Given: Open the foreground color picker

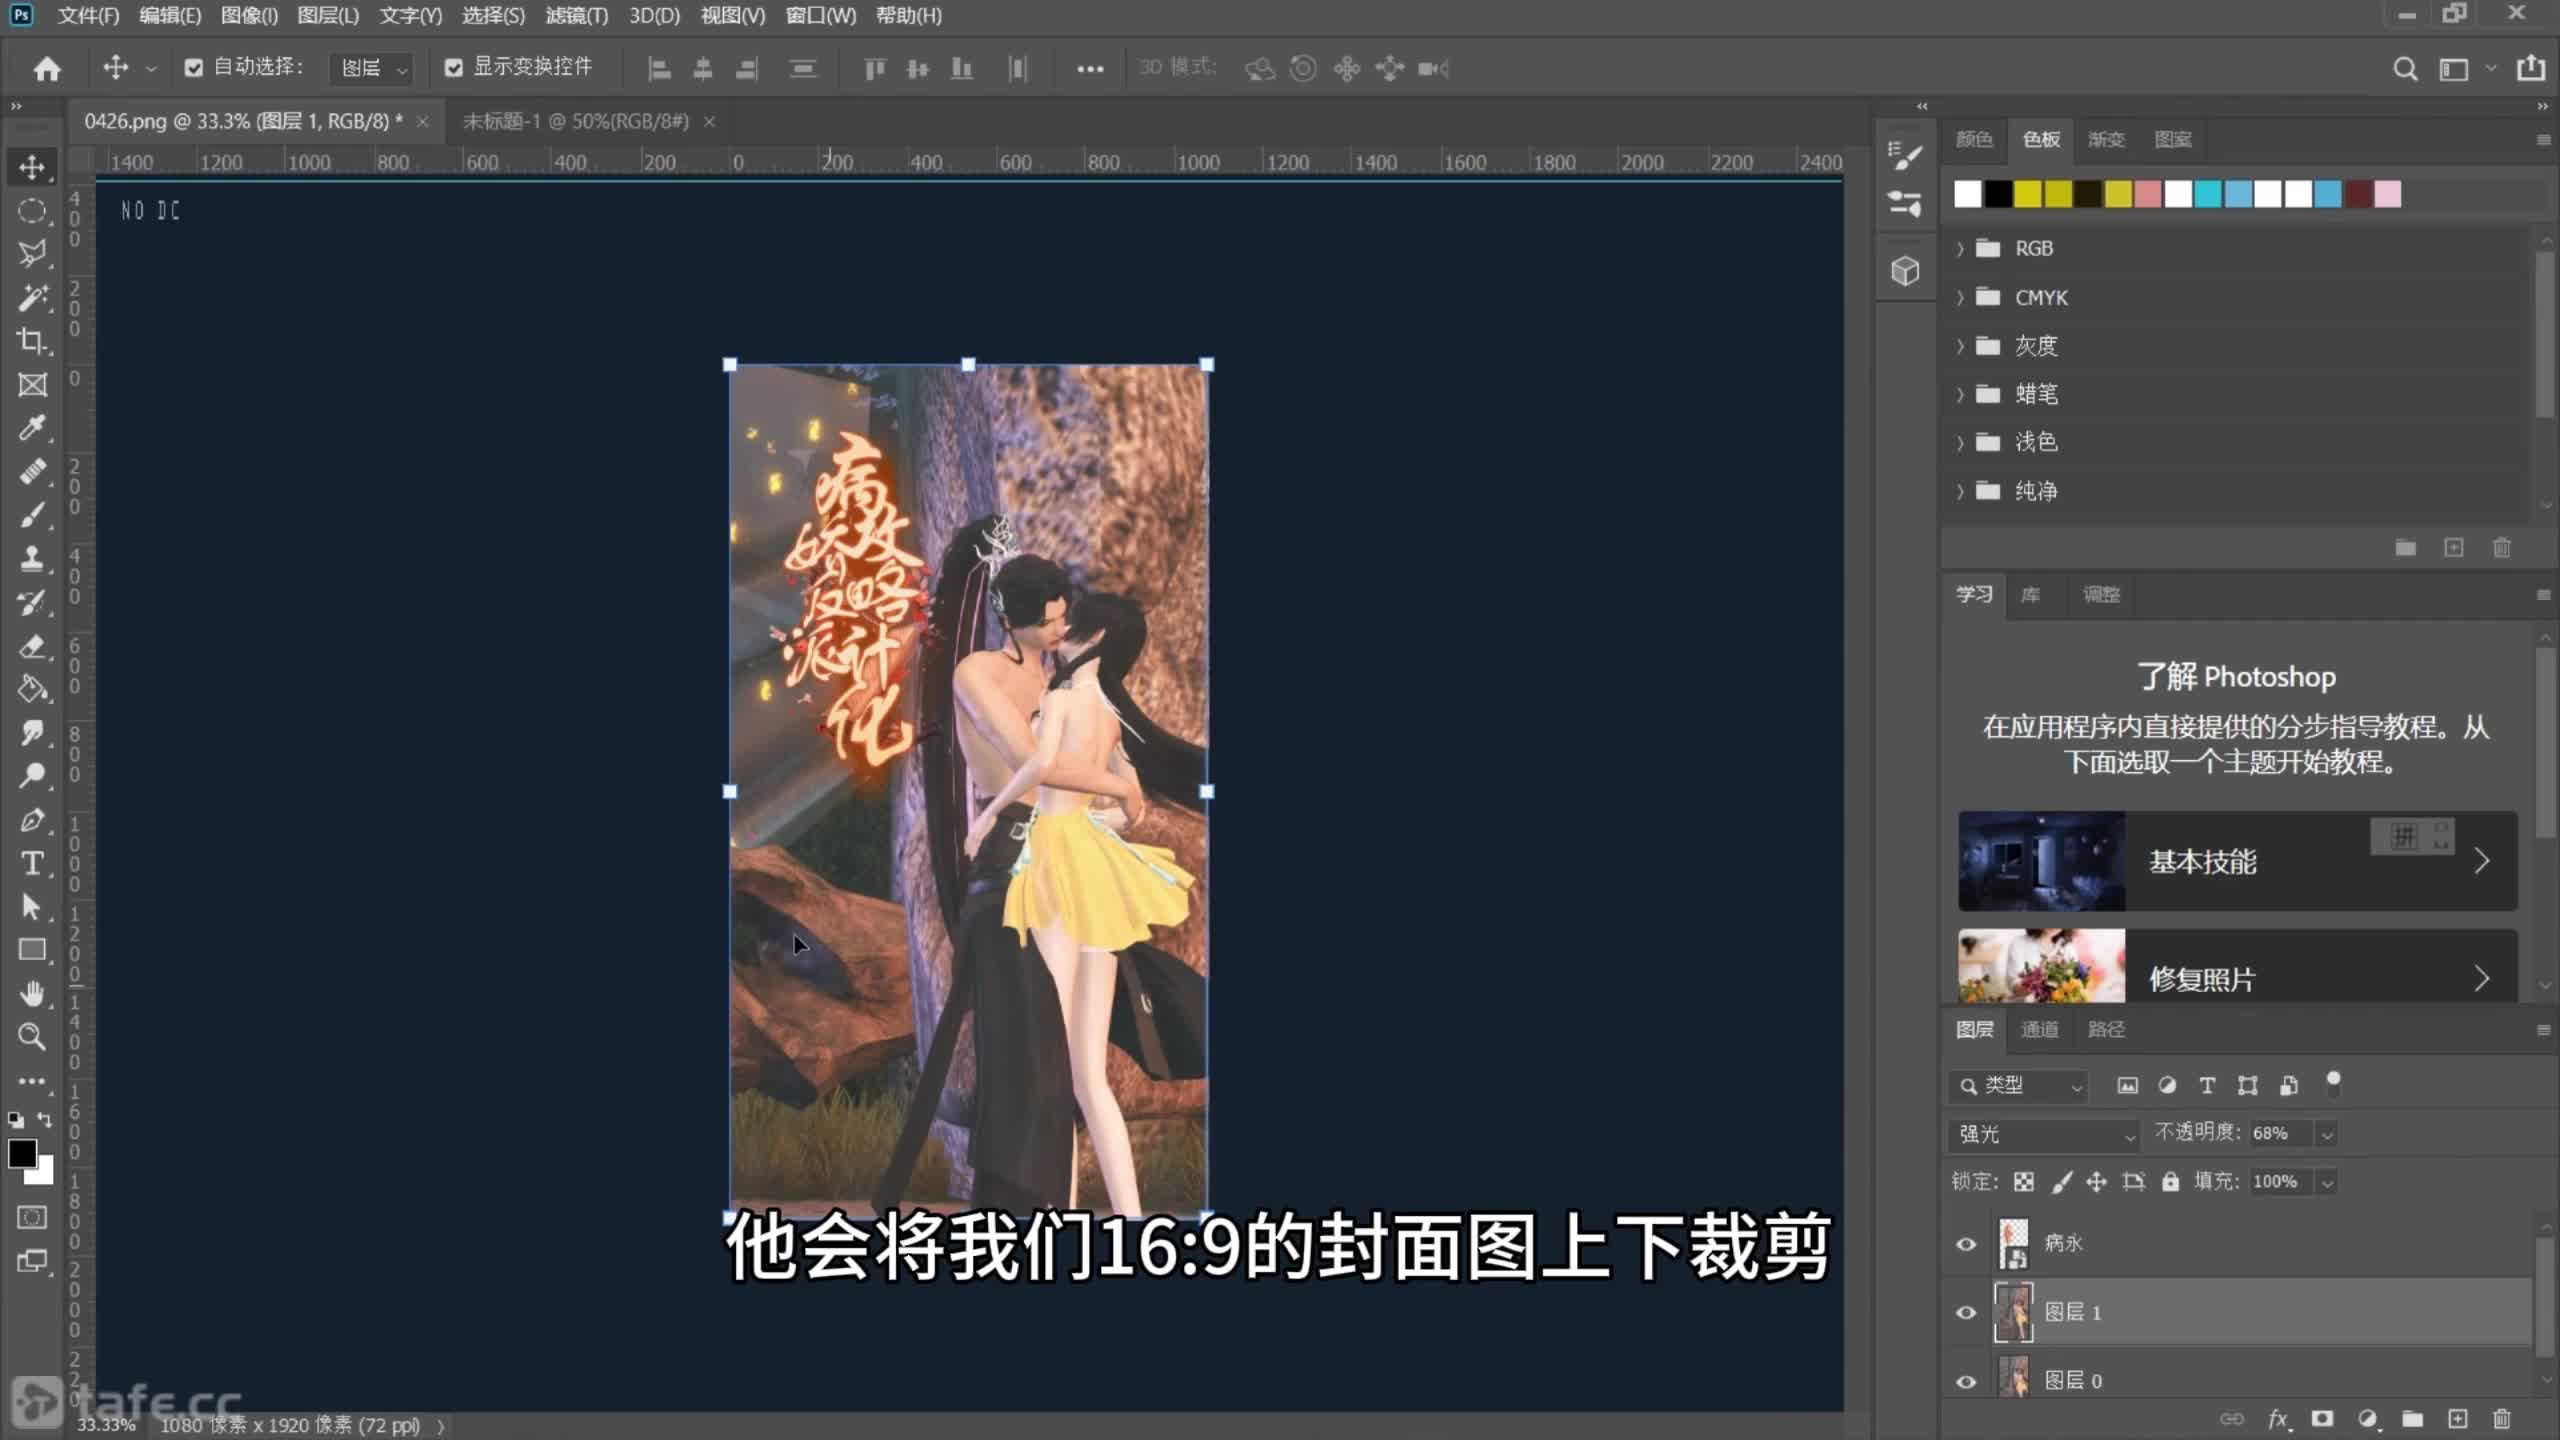Looking at the screenshot, I should (22, 1154).
